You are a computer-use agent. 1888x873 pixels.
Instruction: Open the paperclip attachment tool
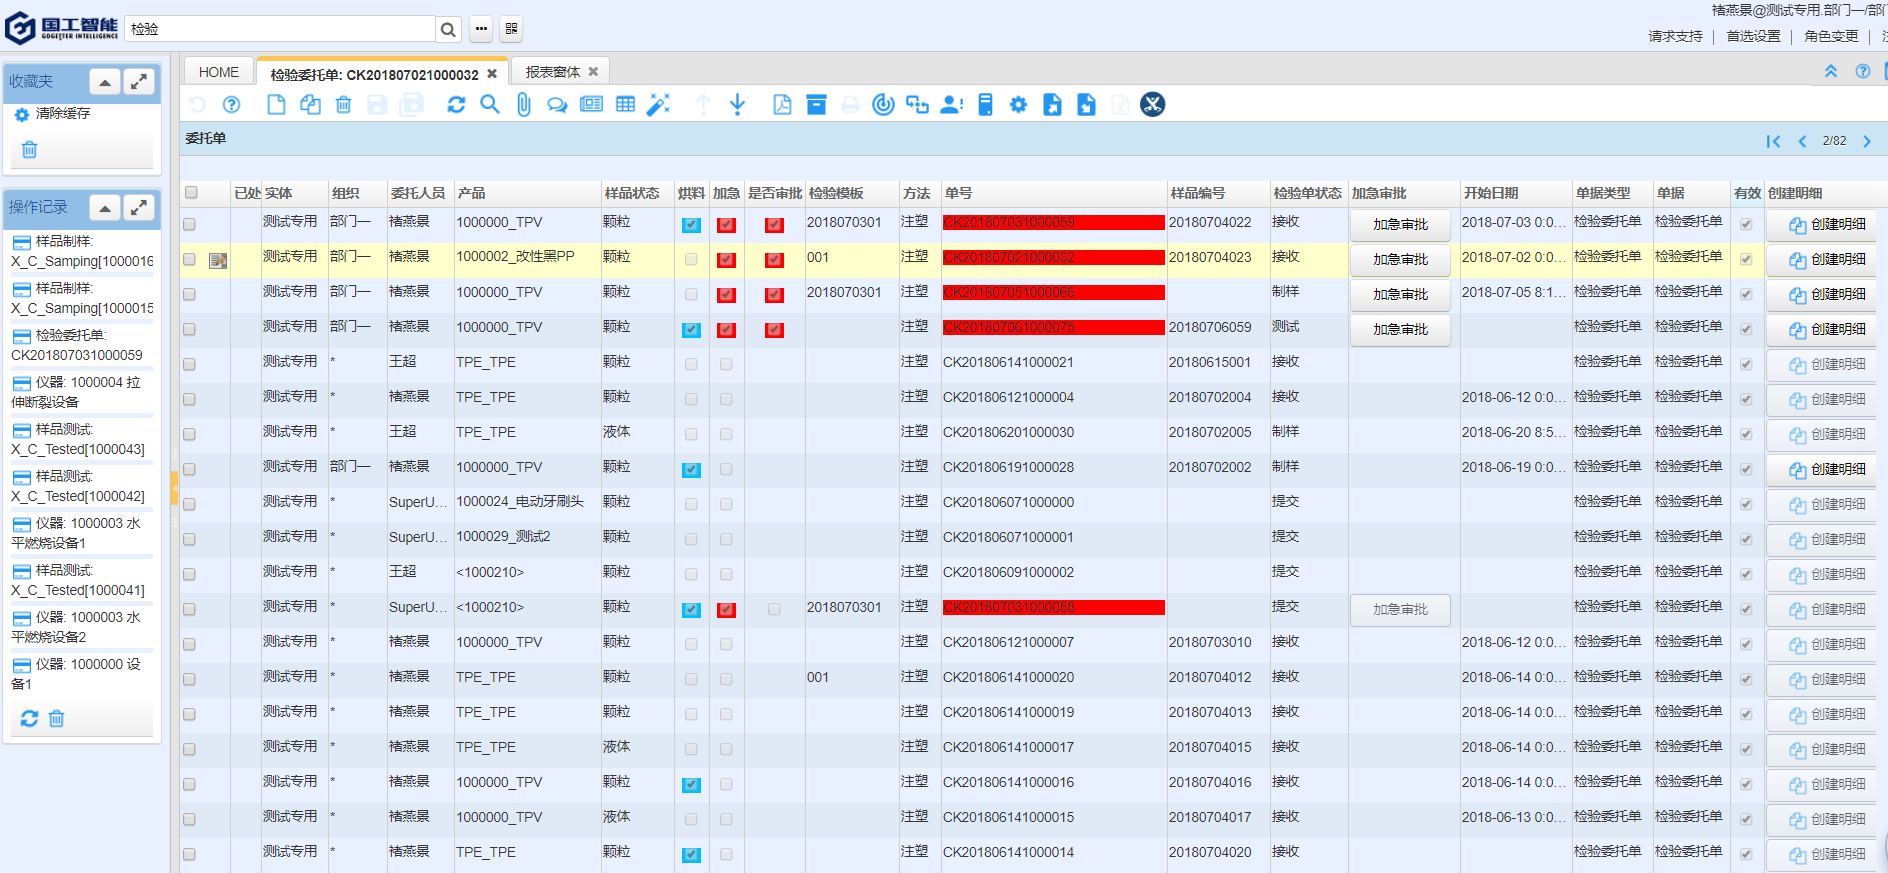[523, 105]
